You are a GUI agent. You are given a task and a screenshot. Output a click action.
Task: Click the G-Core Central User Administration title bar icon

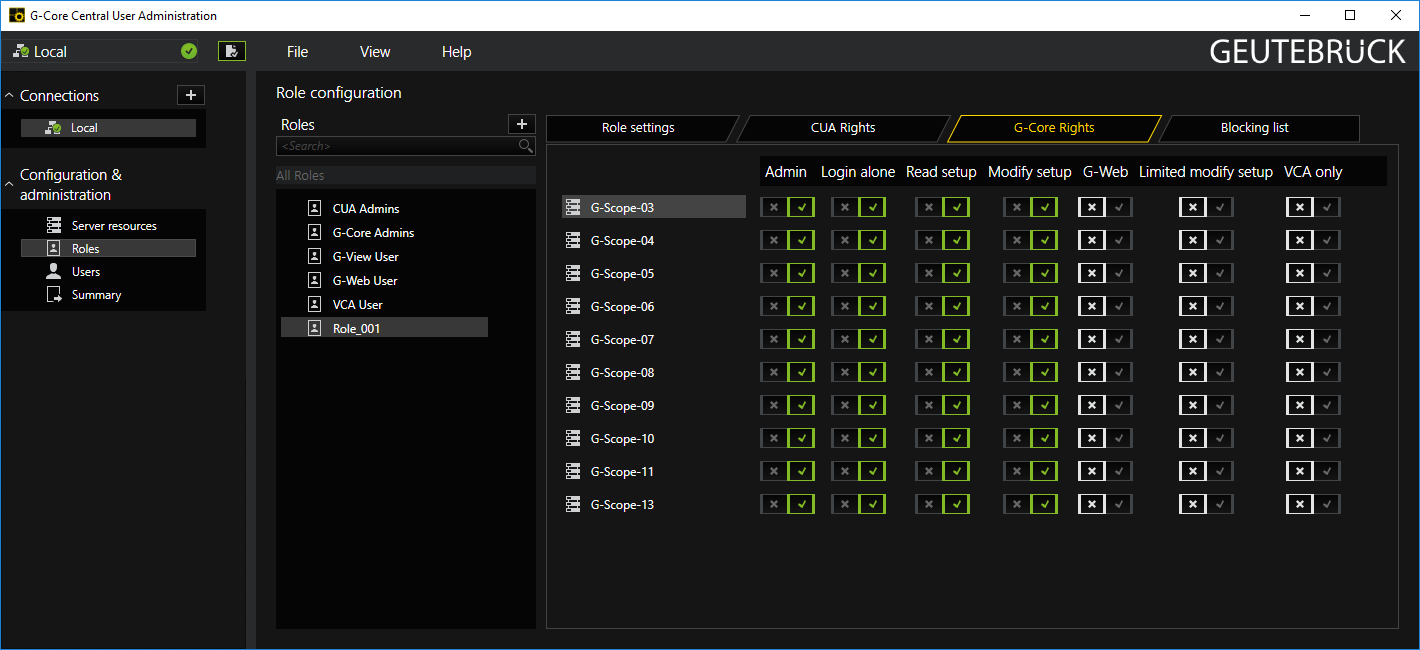17,15
